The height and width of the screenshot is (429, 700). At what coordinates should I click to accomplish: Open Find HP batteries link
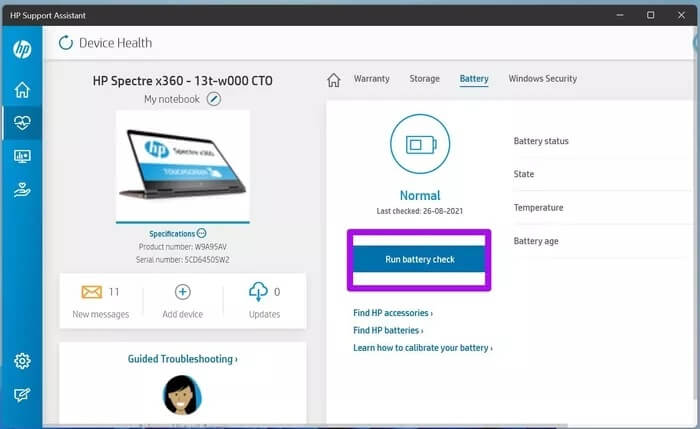(388, 330)
